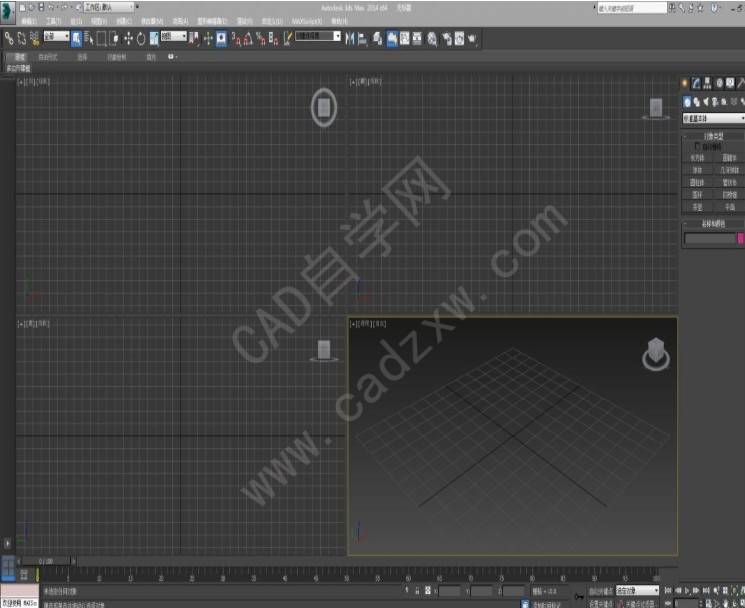Enable the 自动栅格 AutoGrid checkbox

(x=697, y=146)
